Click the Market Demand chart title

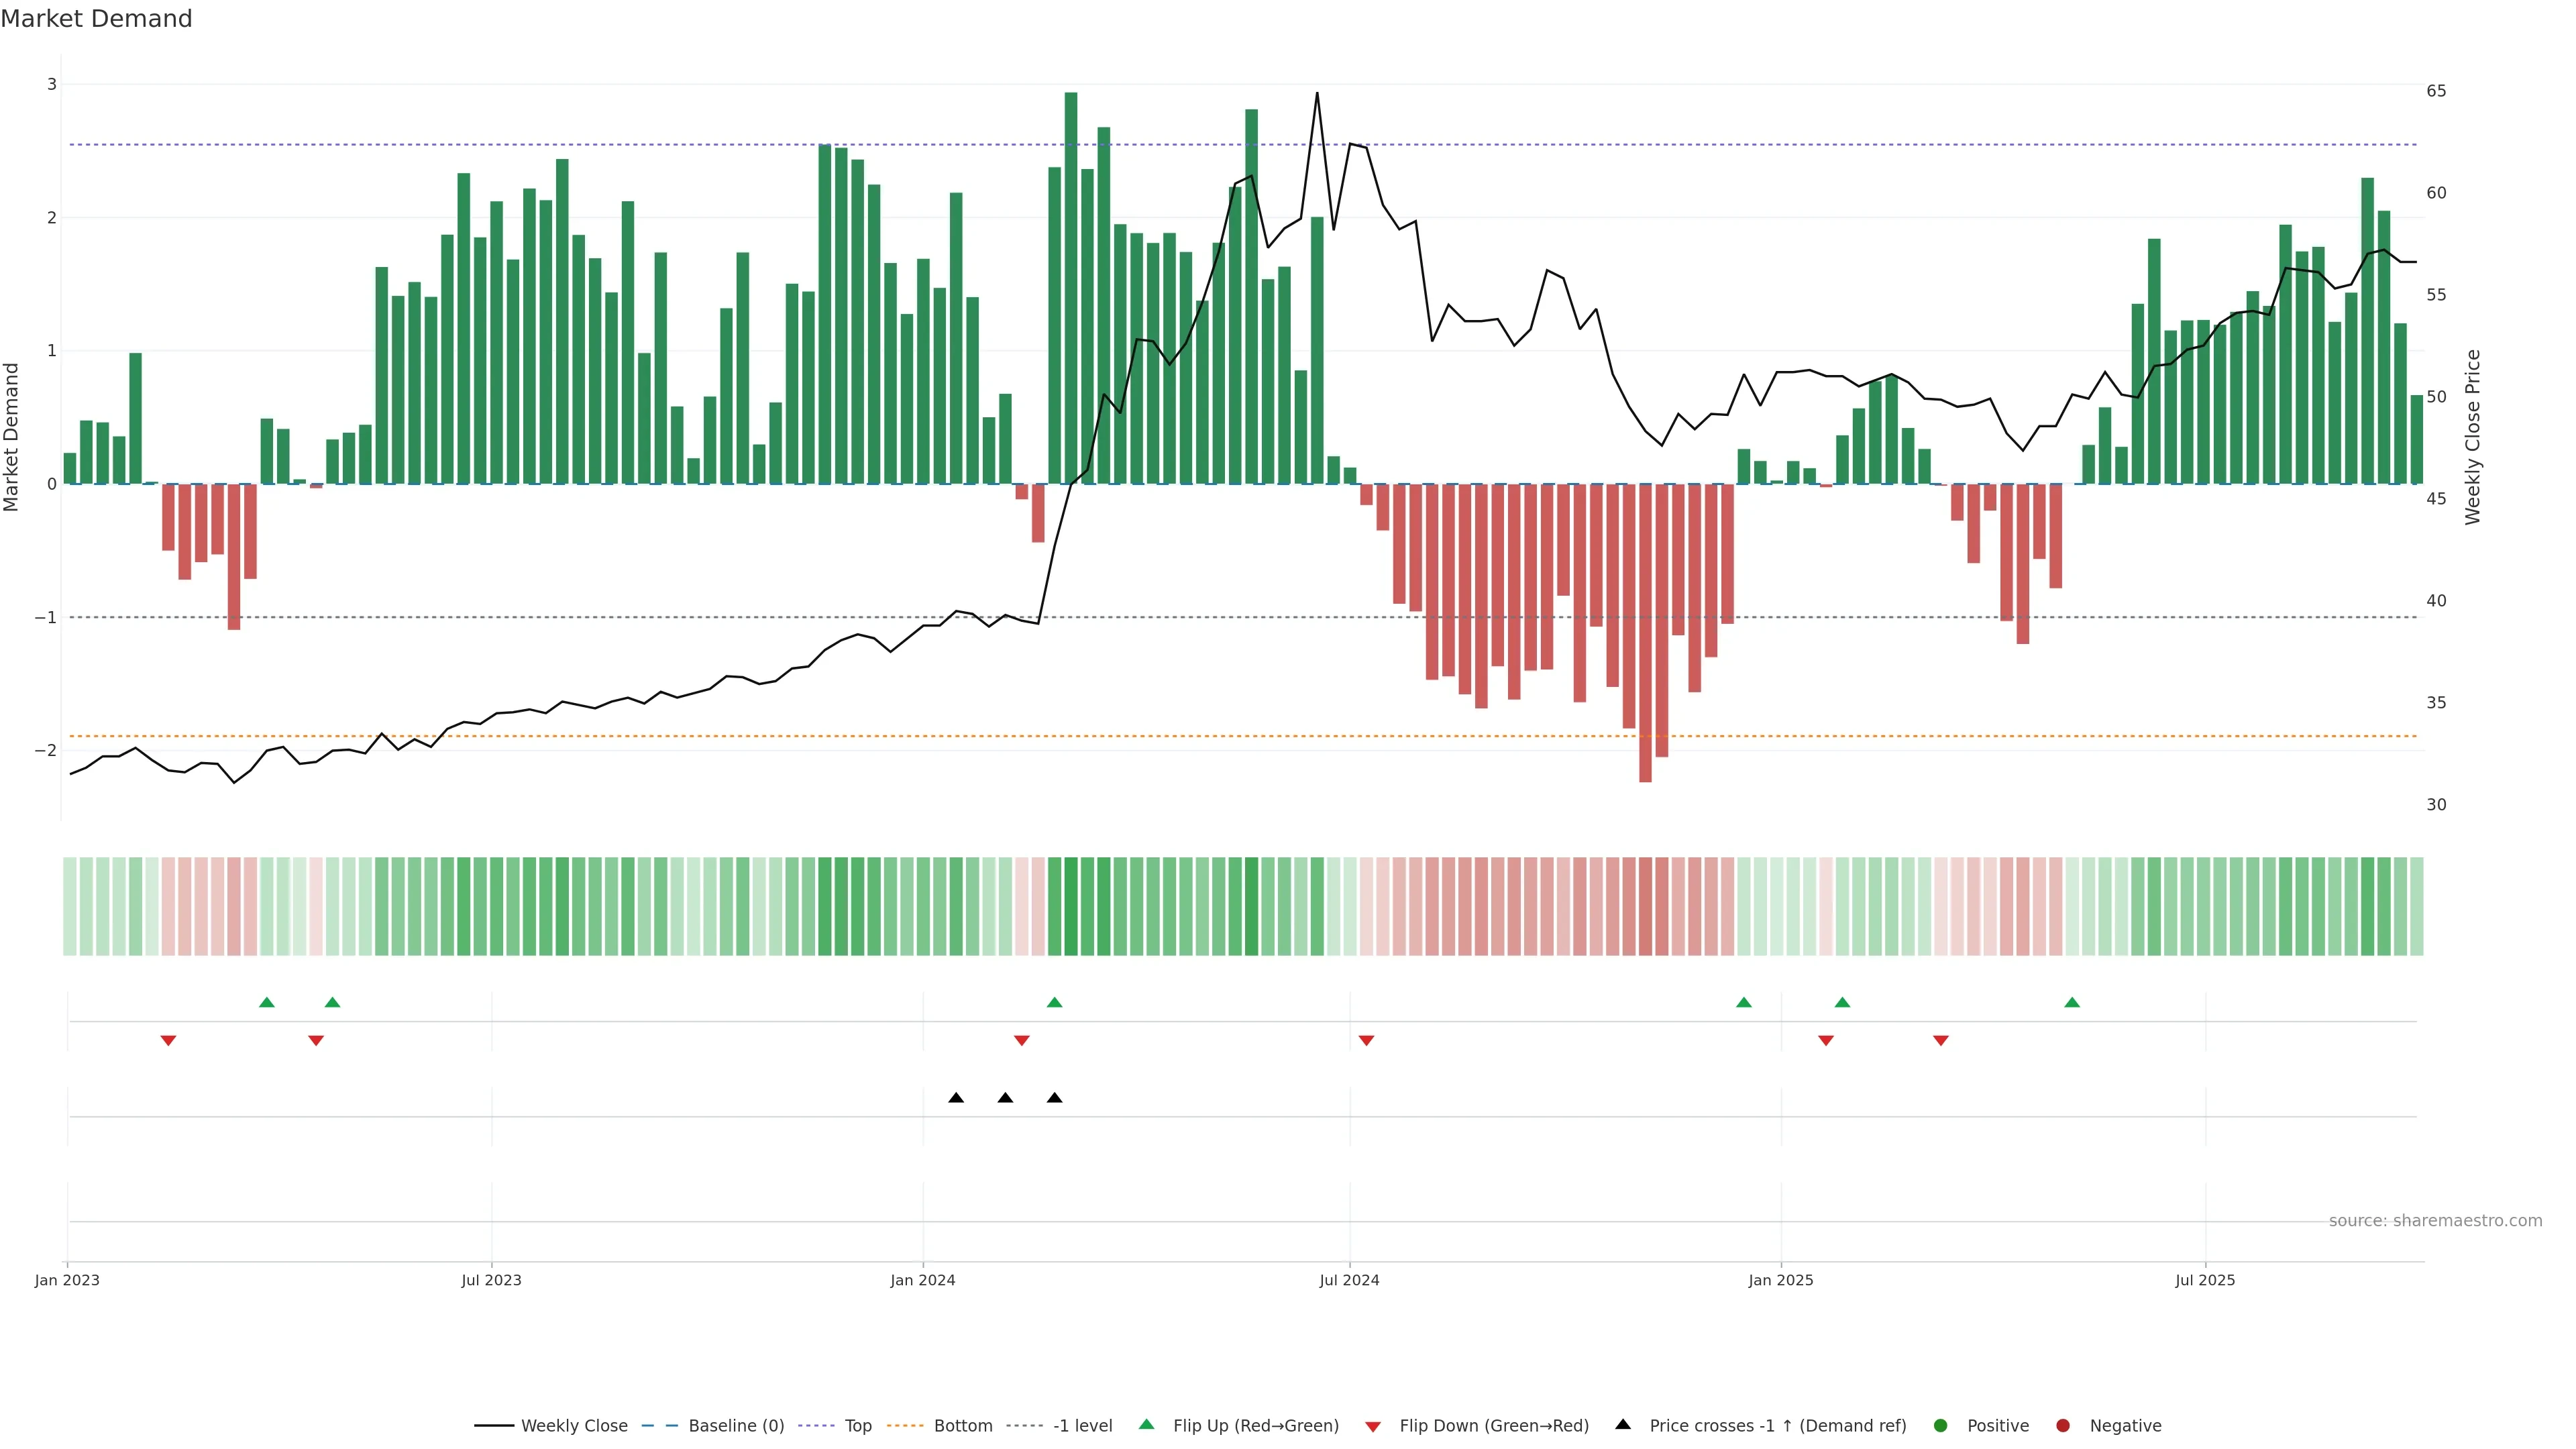coord(96,19)
